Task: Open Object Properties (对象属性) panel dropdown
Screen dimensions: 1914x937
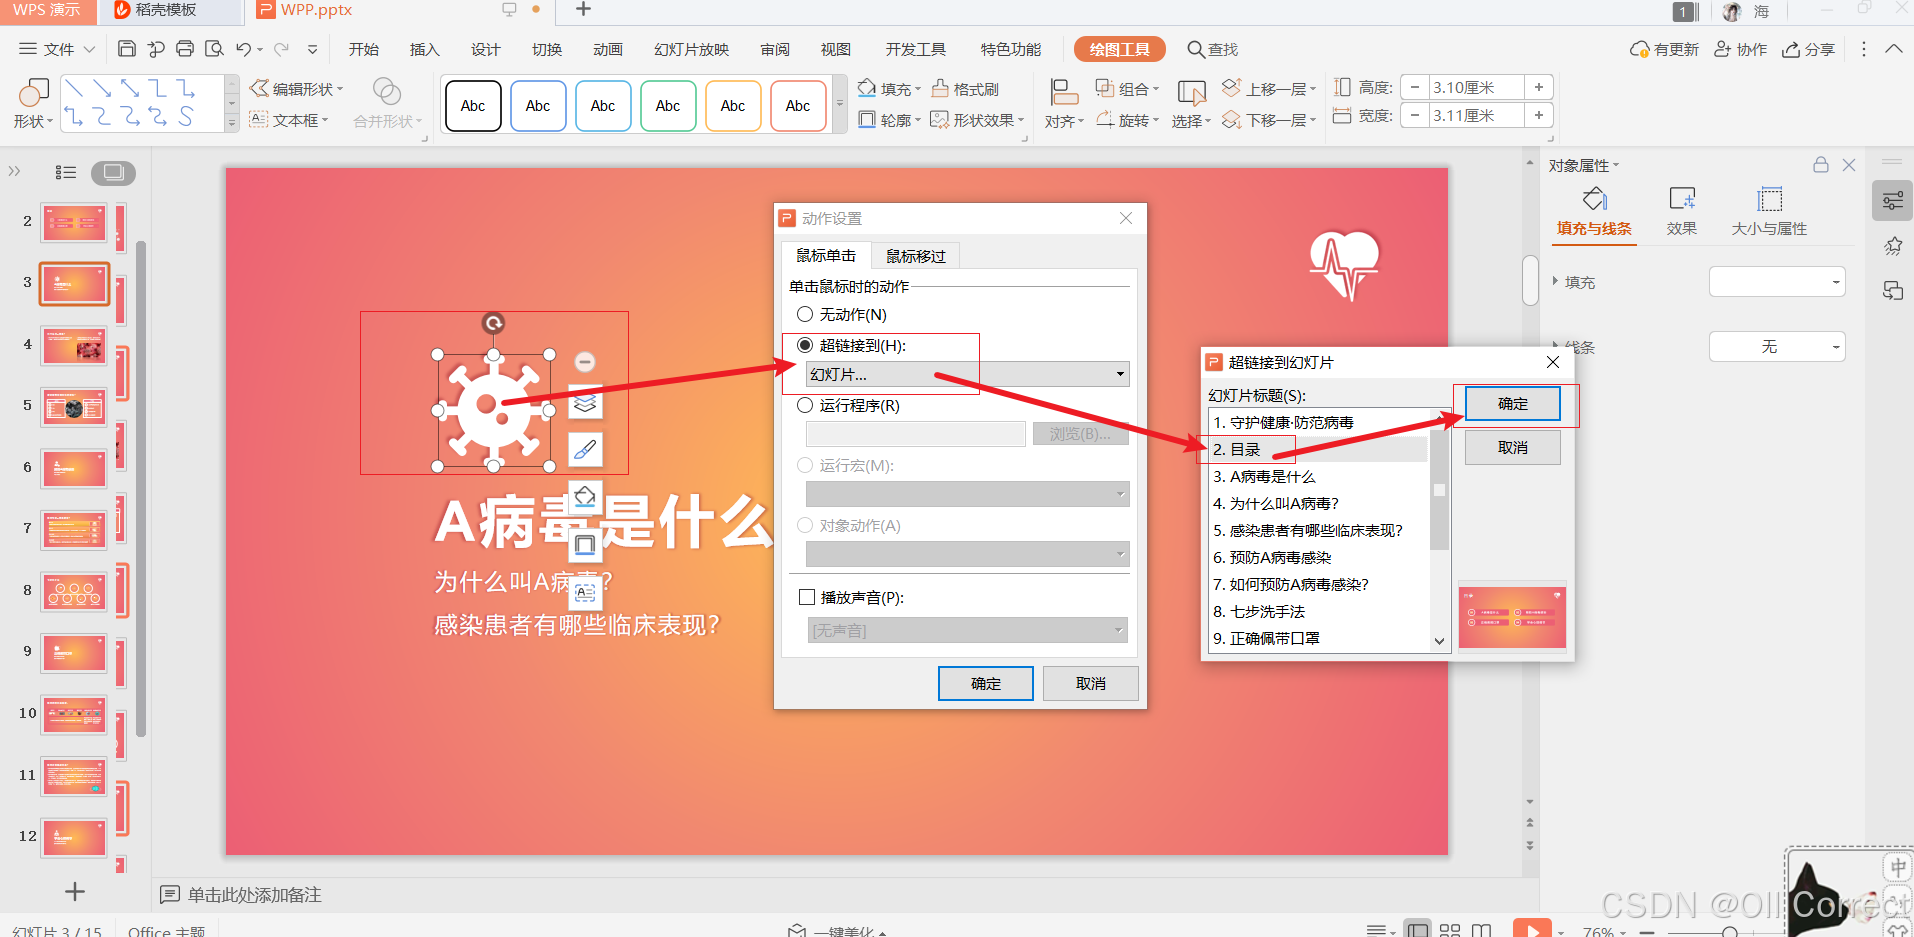Action: [1584, 165]
